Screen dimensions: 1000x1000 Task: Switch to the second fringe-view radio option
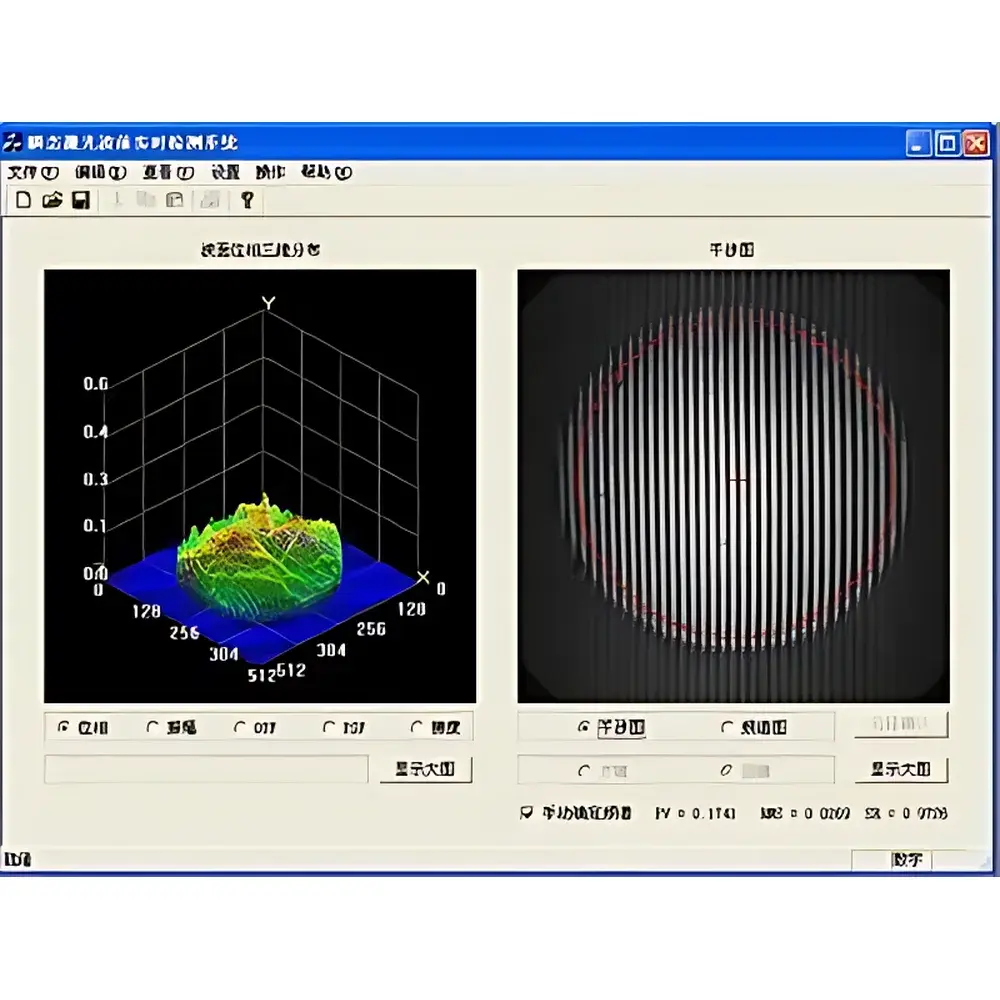click(x=726, y=727)
